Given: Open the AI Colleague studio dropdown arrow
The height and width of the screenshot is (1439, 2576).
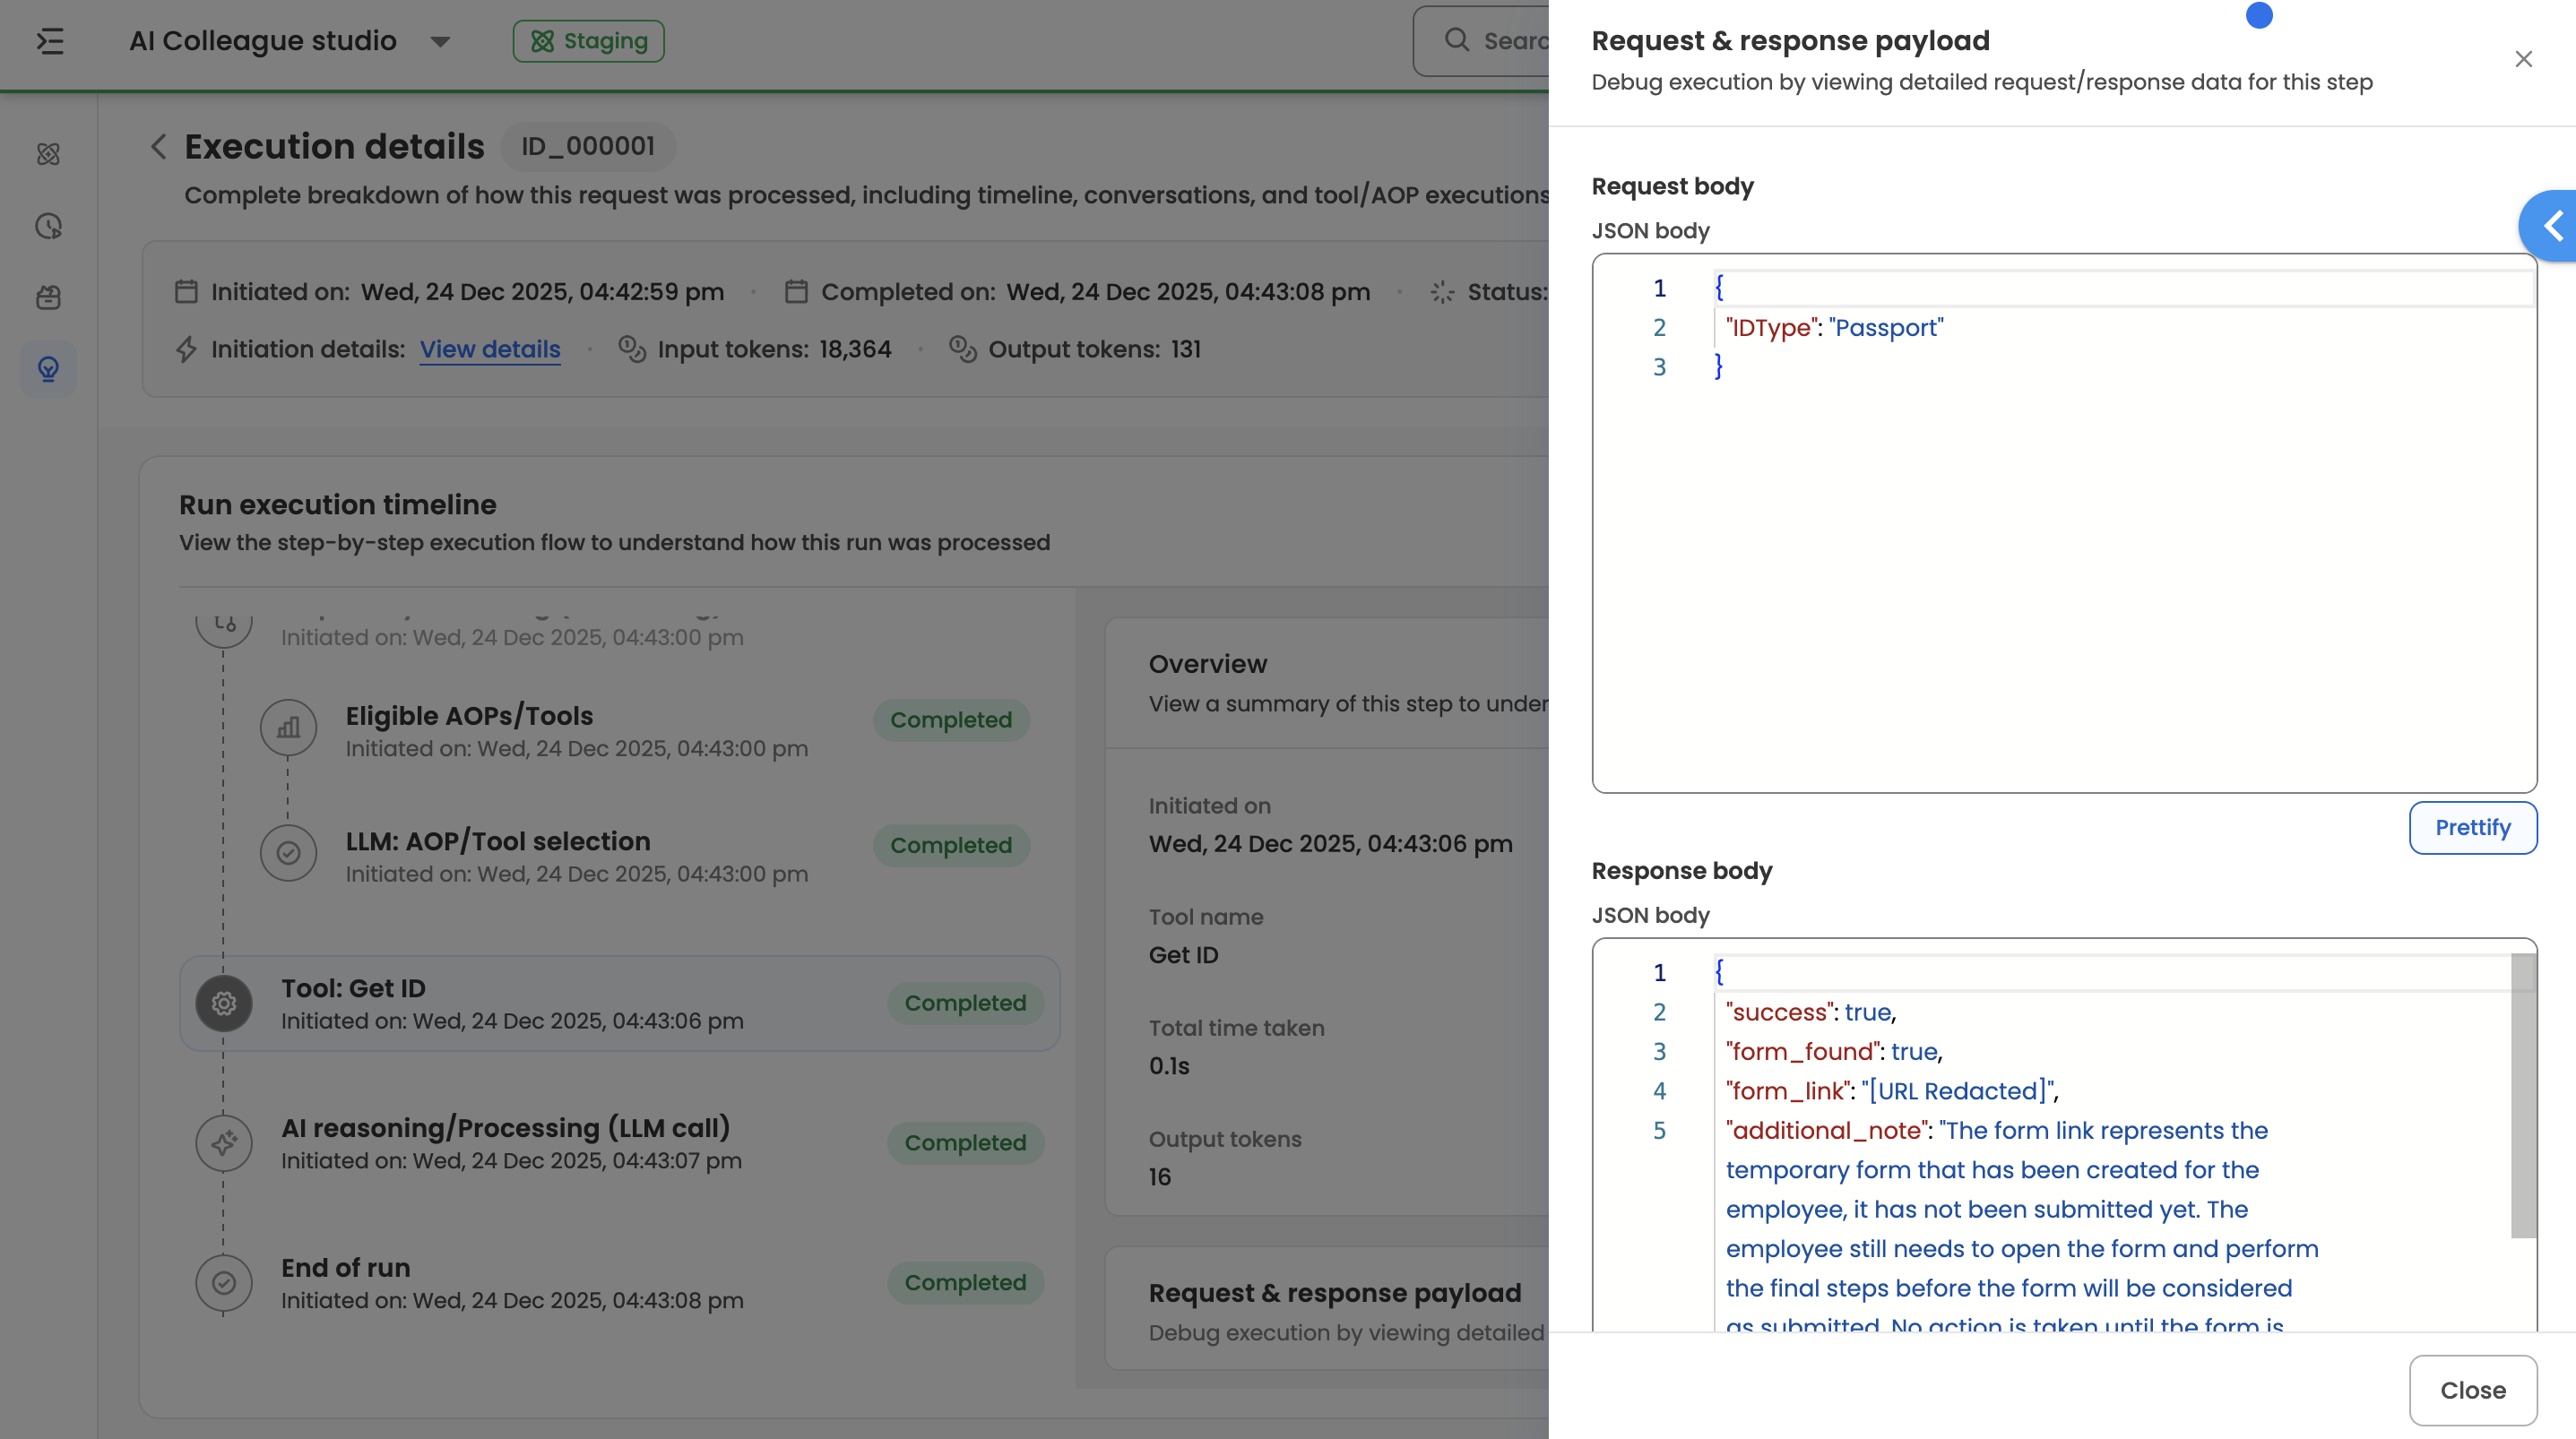Looking at the screenshot, I should click(440, 42).
